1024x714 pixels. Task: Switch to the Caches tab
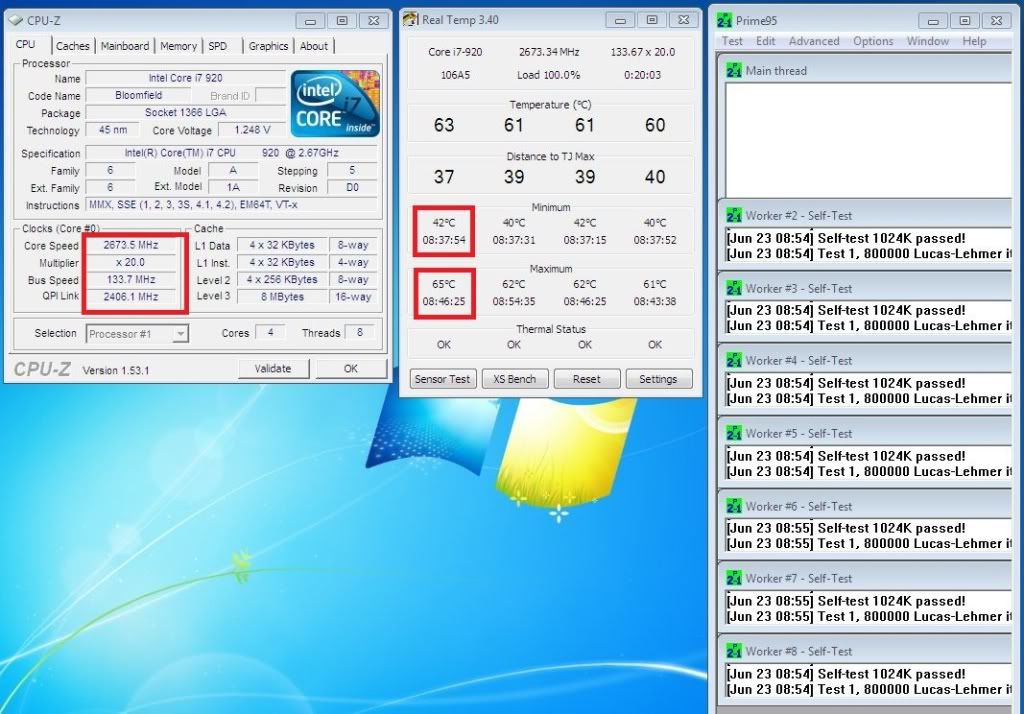coord(72,46)
